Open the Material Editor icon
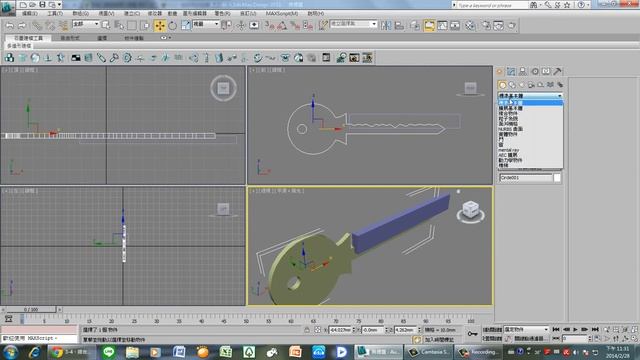 470,26
